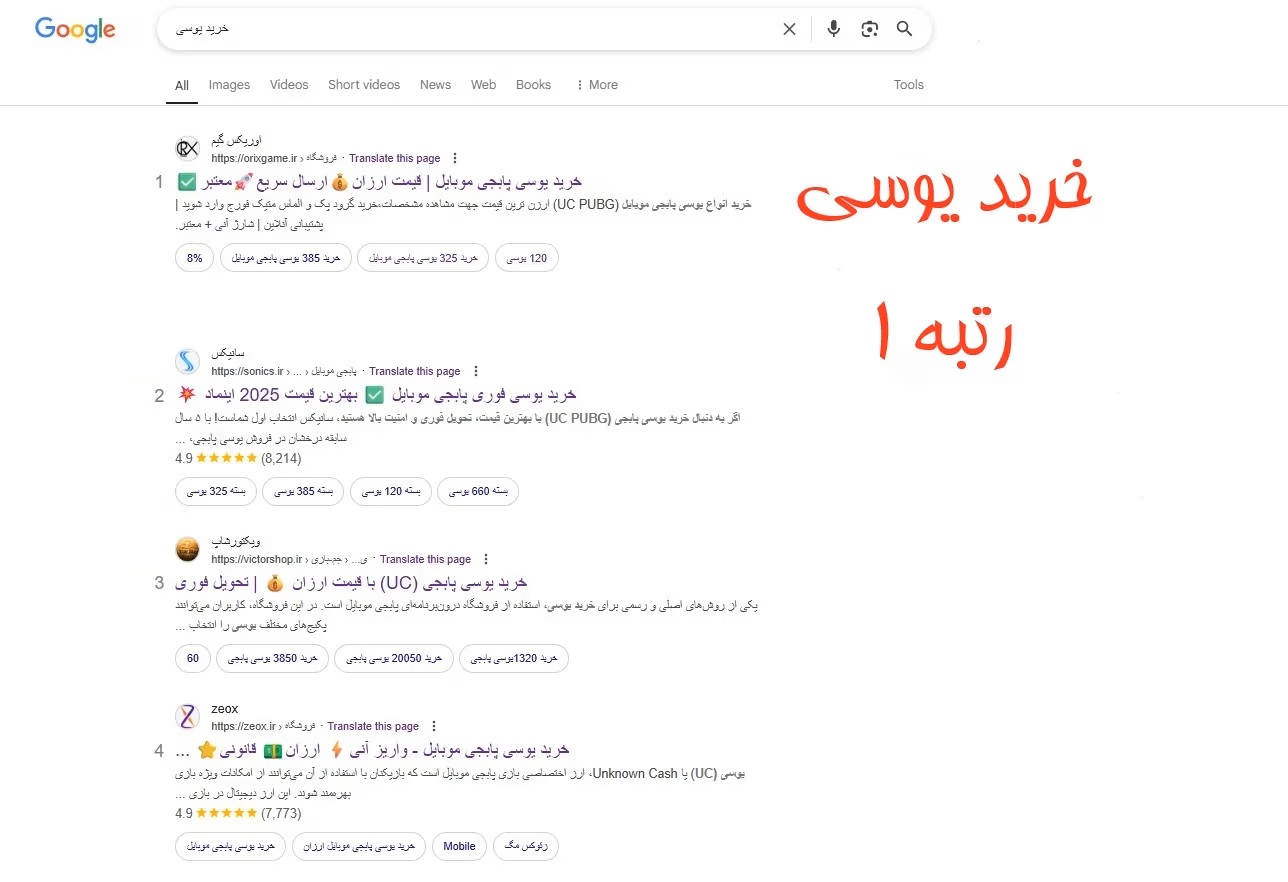Switch to the Web tab
The height and width of the screenshot is (882, 1288).
click(x=483, y=85)
